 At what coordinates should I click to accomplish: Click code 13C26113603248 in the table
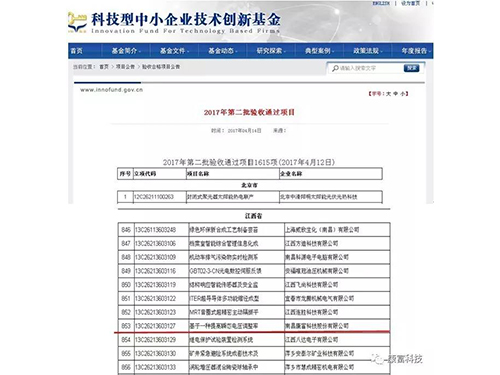(x=155, y=230)
